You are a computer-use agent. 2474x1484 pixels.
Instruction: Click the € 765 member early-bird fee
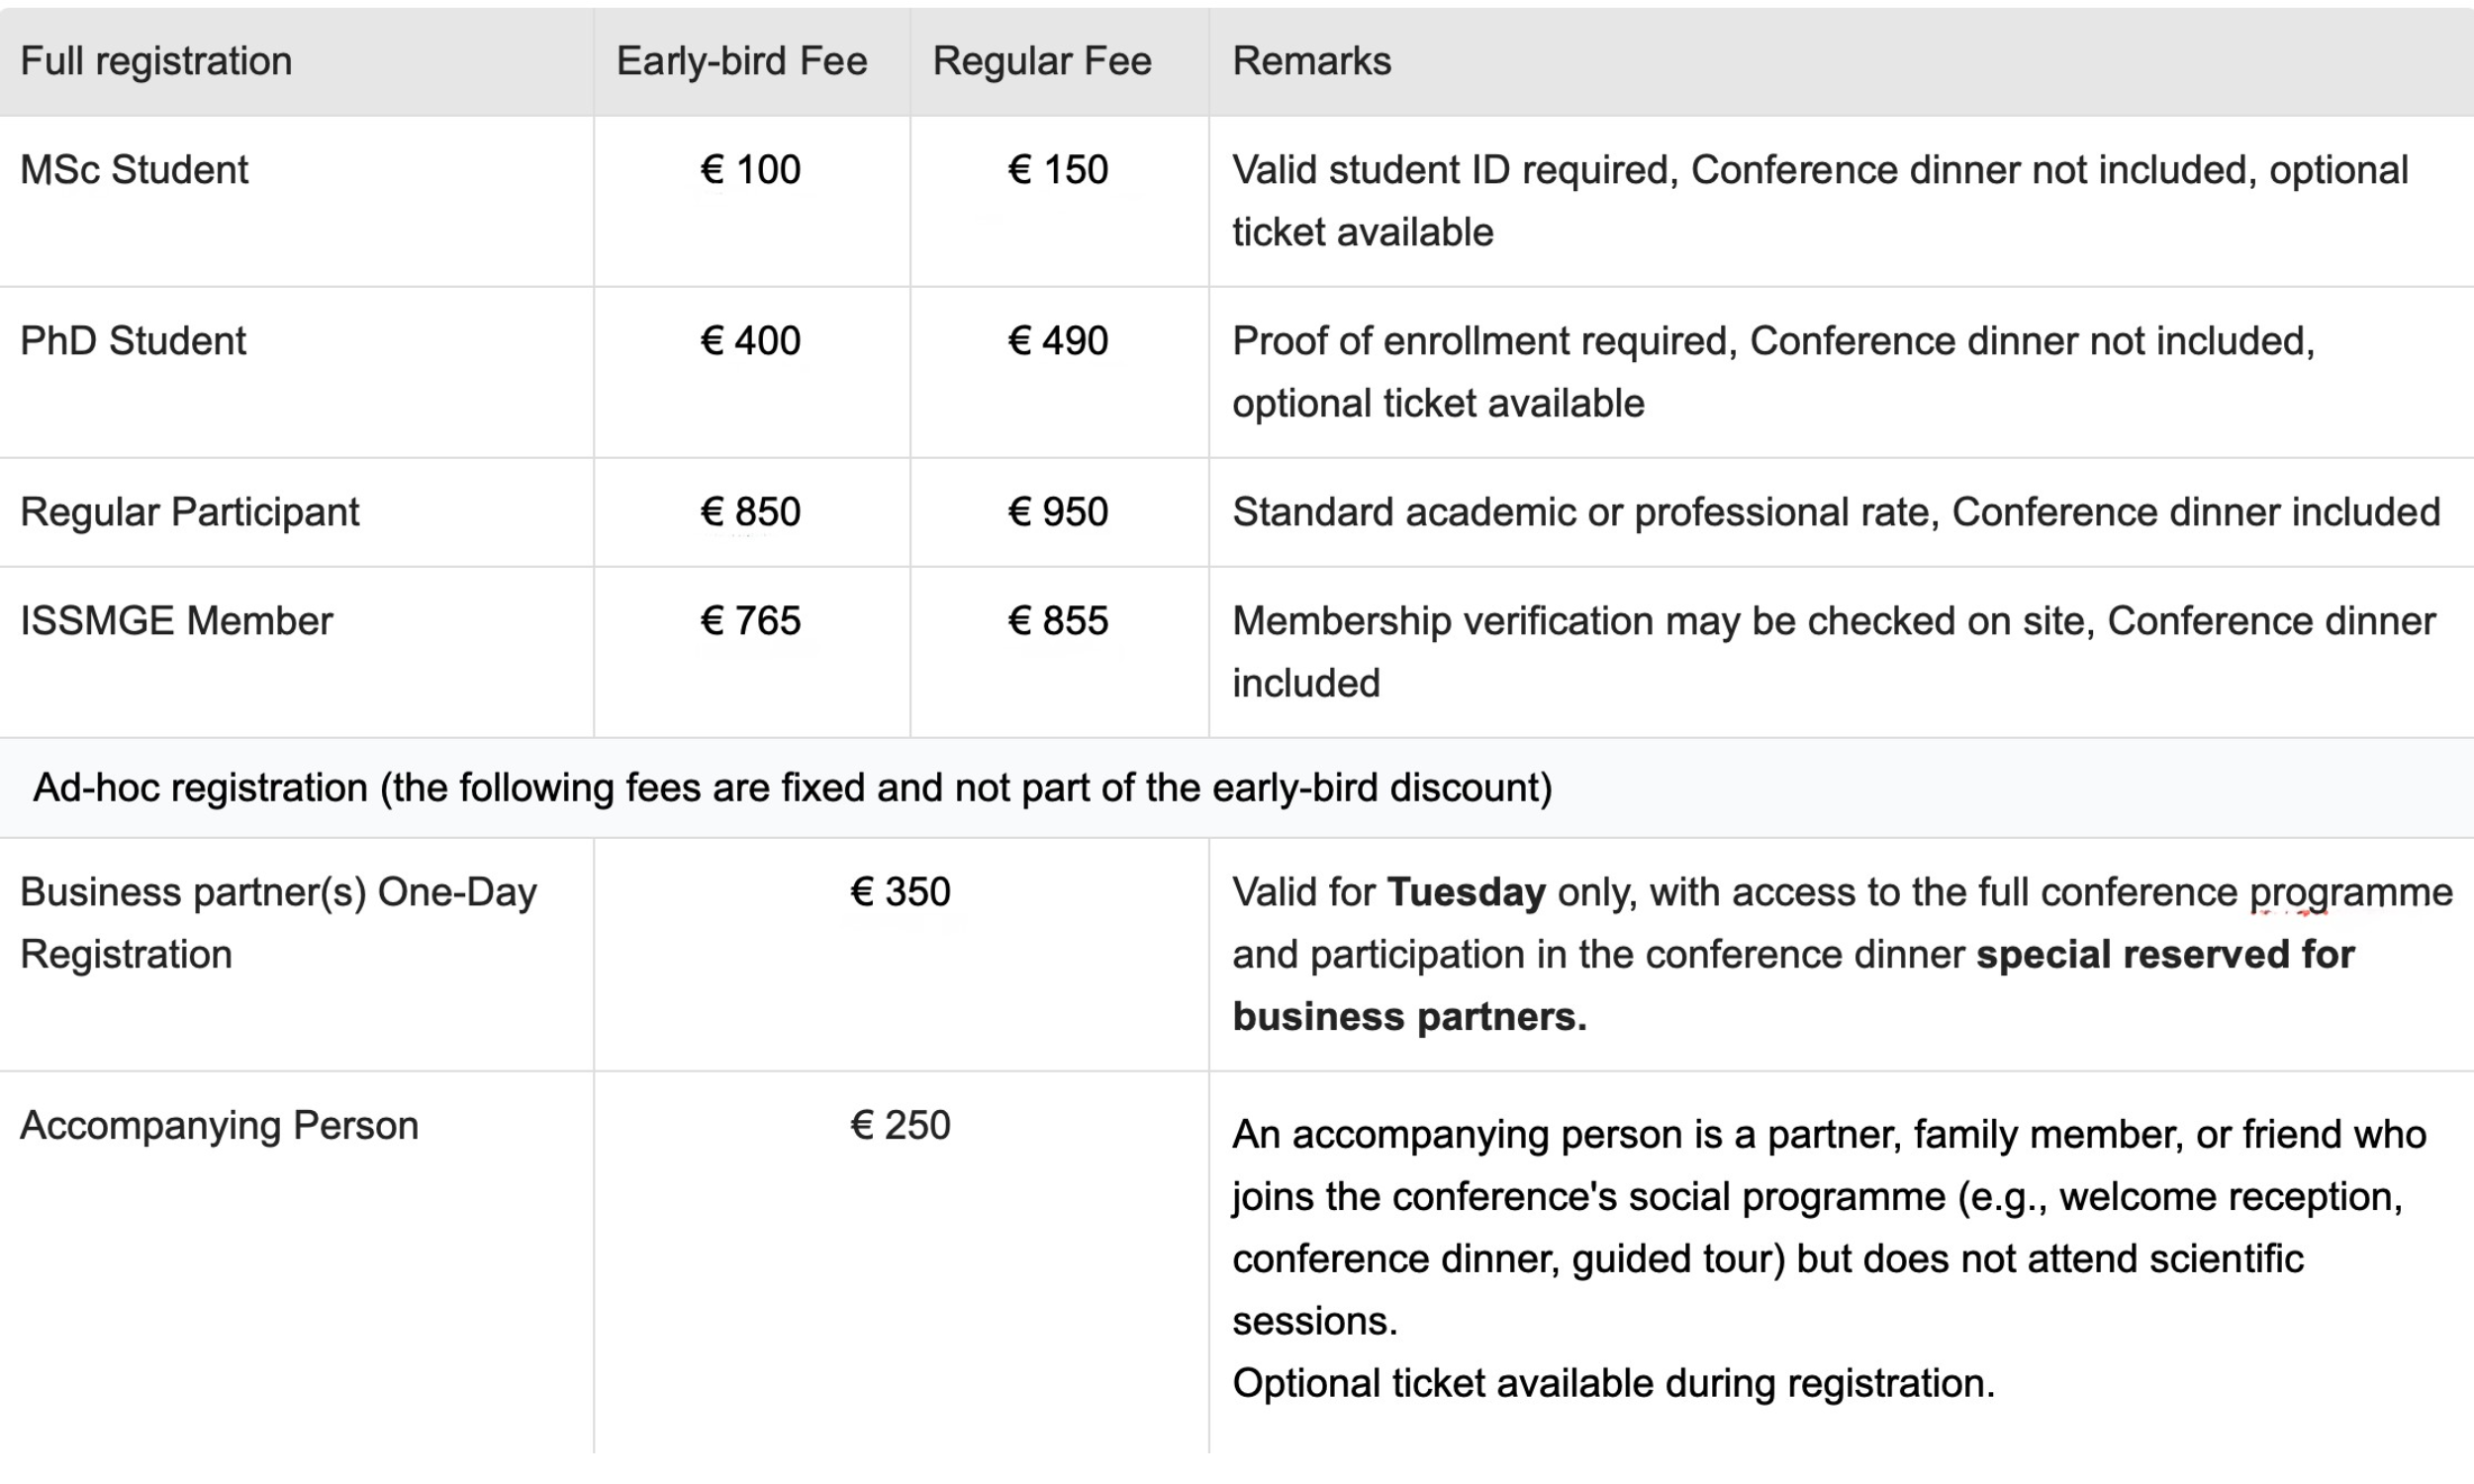750,621
